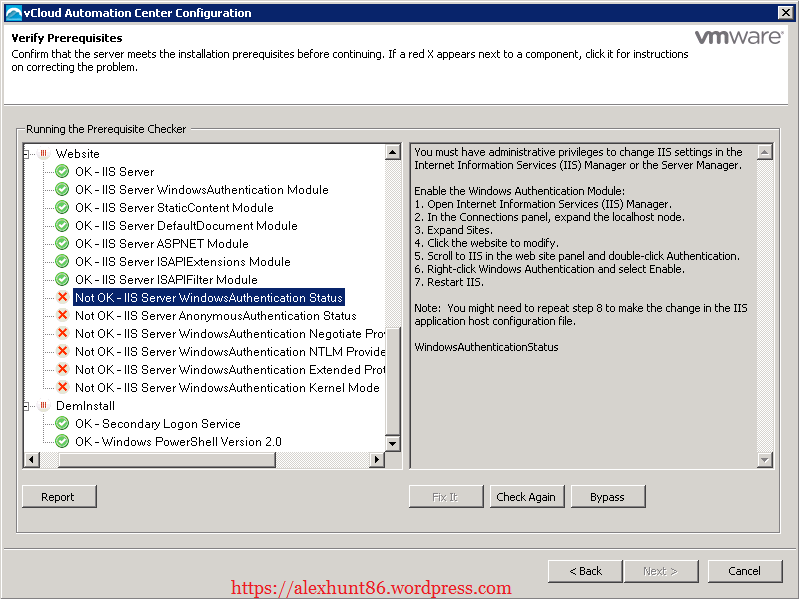Click the Report button

point(59,497)
